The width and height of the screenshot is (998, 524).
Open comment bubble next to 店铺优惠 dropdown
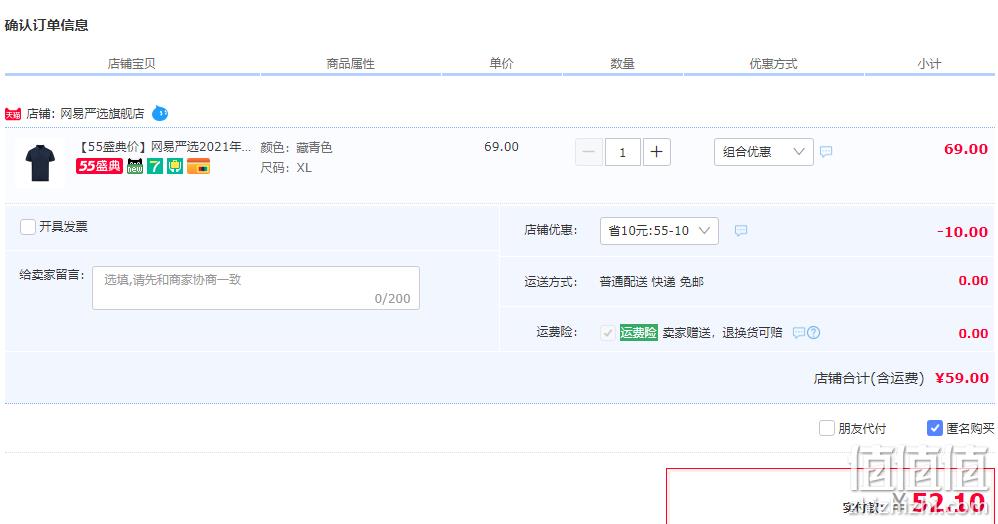(x=741, y=230)
